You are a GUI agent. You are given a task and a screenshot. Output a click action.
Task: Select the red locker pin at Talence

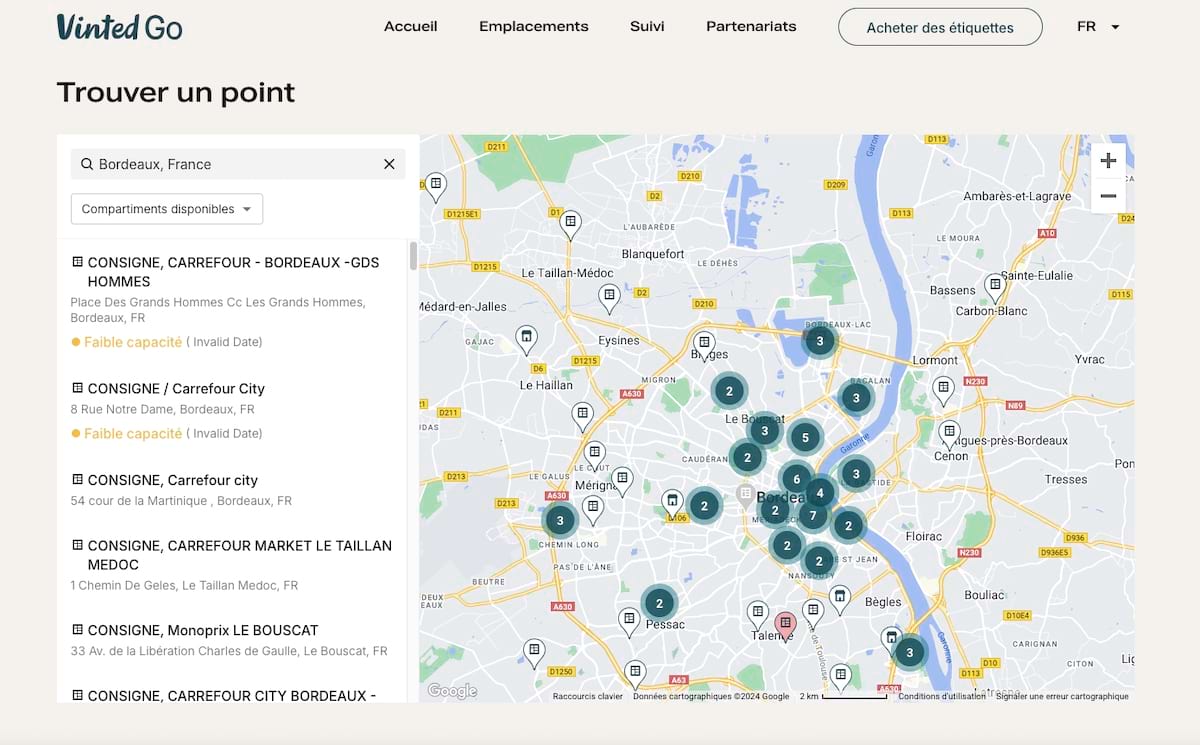[786, 625]
